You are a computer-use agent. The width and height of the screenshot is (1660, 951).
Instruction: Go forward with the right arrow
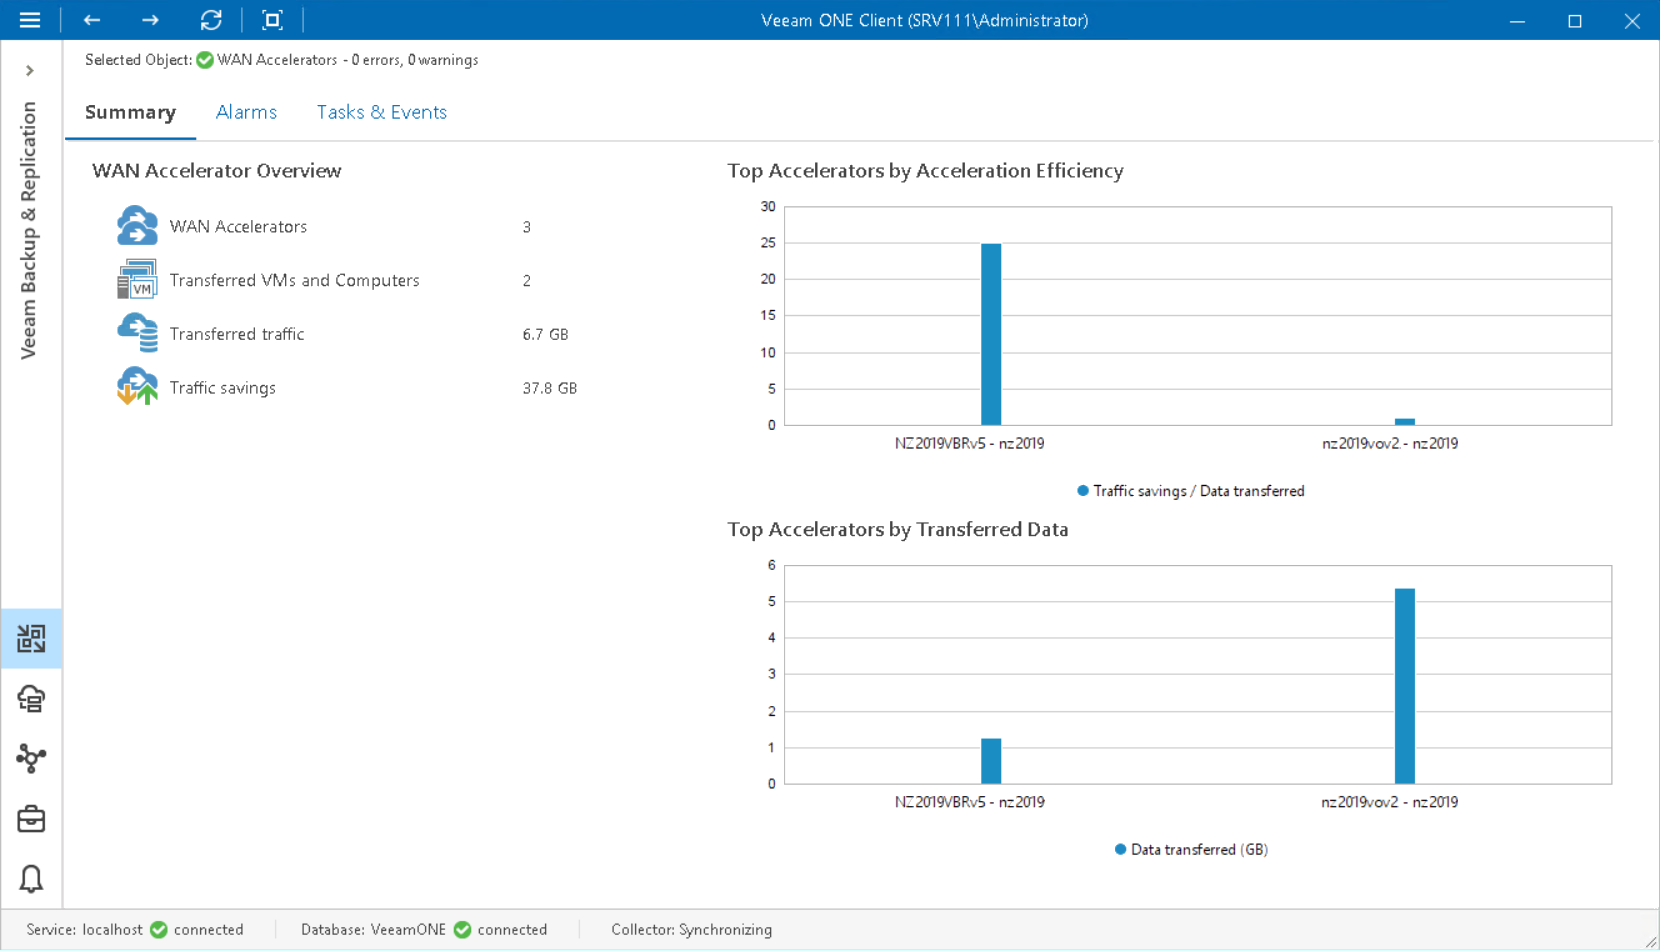coord(150,20)
